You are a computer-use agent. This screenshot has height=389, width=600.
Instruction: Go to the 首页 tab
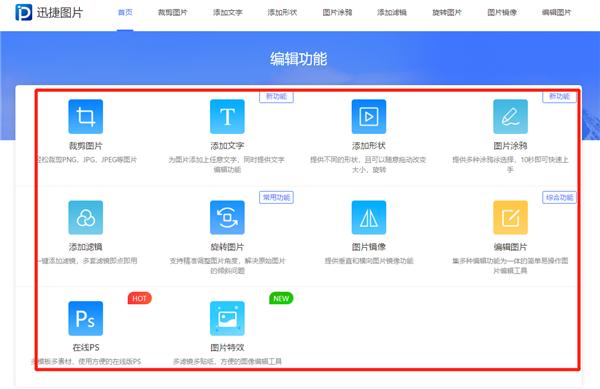coord(125,13)
